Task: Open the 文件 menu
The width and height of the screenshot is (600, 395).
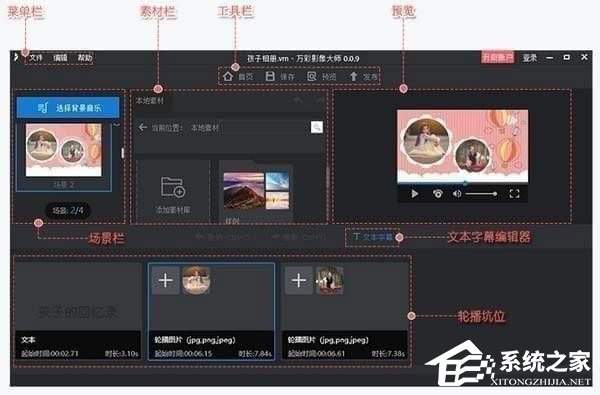Action: (36, 58)
